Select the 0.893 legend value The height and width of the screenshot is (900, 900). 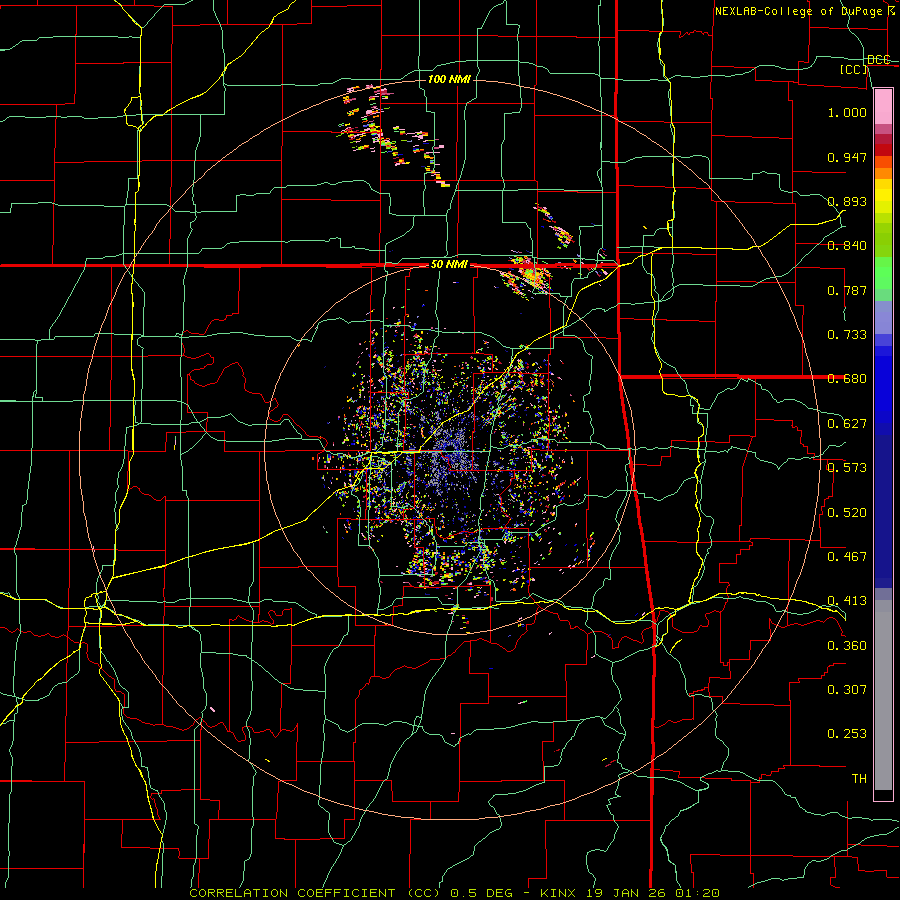tap(847, 201)
